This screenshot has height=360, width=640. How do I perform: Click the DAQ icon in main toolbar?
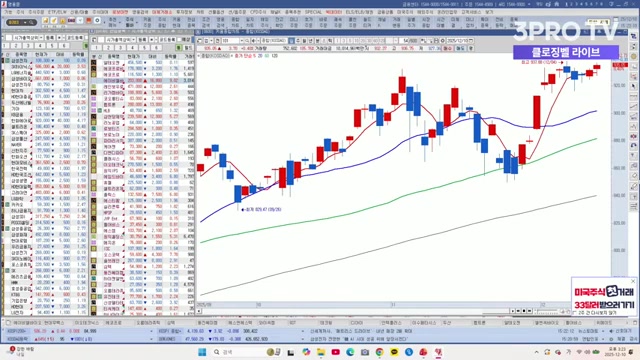point(71,20)
